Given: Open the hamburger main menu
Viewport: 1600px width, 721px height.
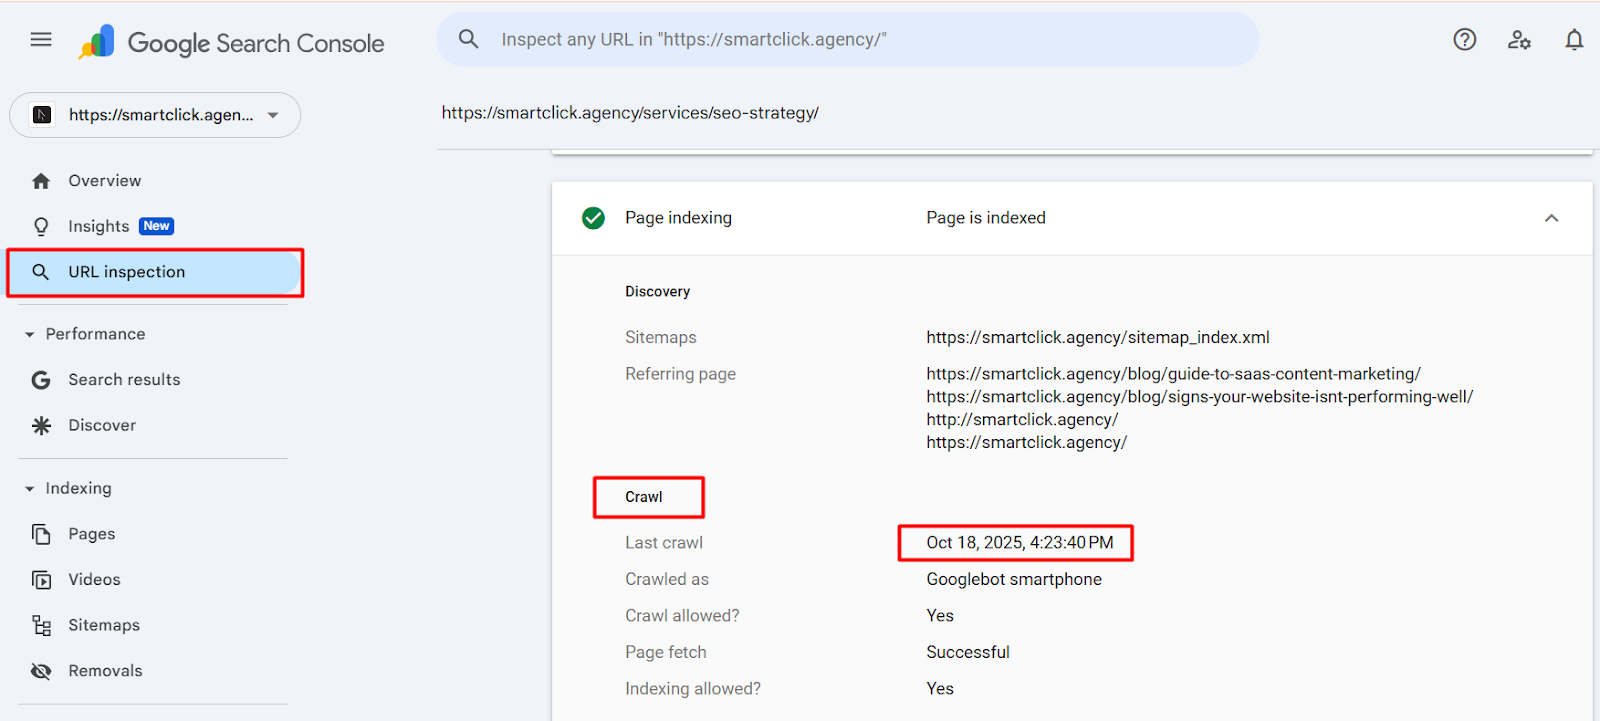Looking at the screenshot, I should click(41, 40).
